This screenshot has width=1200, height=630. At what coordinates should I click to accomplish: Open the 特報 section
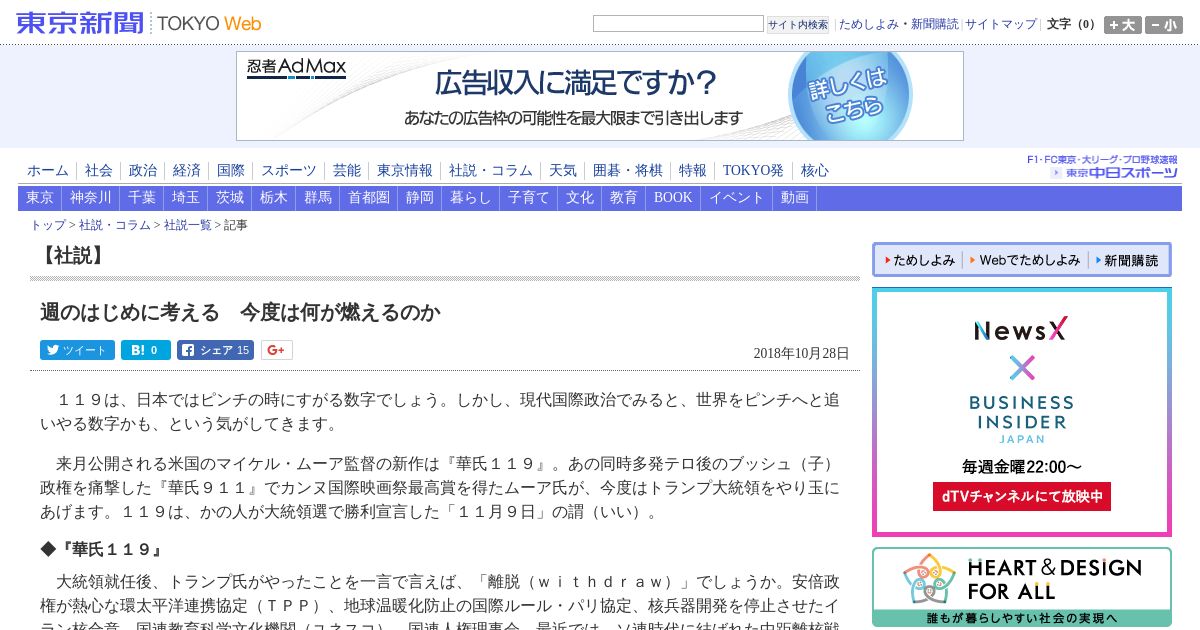pyautogui.click(x=693, y=171)
